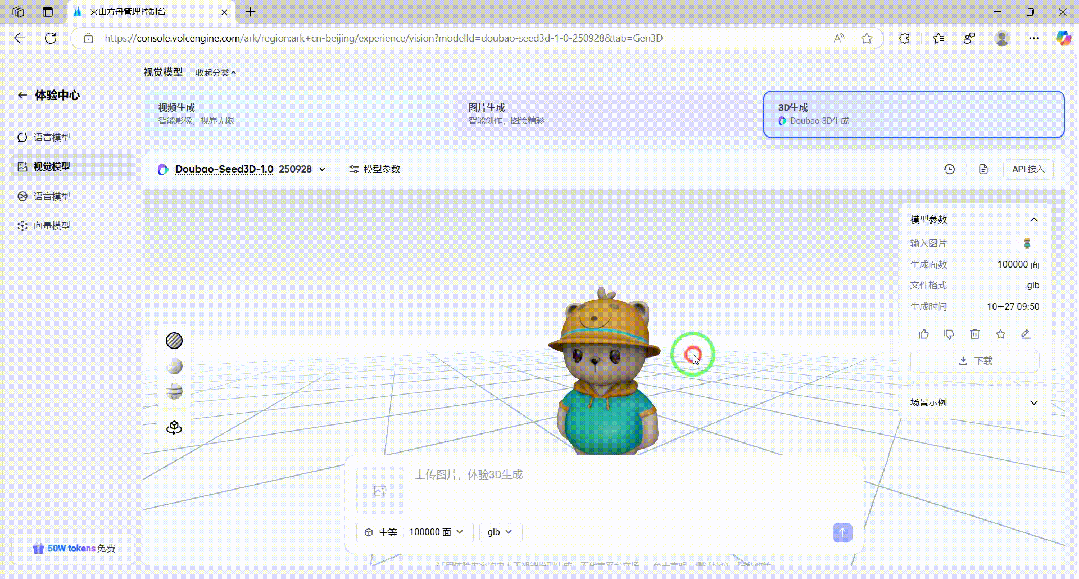This screenshot has width=1079, height=579.
Task: Click the thumbs-down dislike icon
Action: [949, 334]
